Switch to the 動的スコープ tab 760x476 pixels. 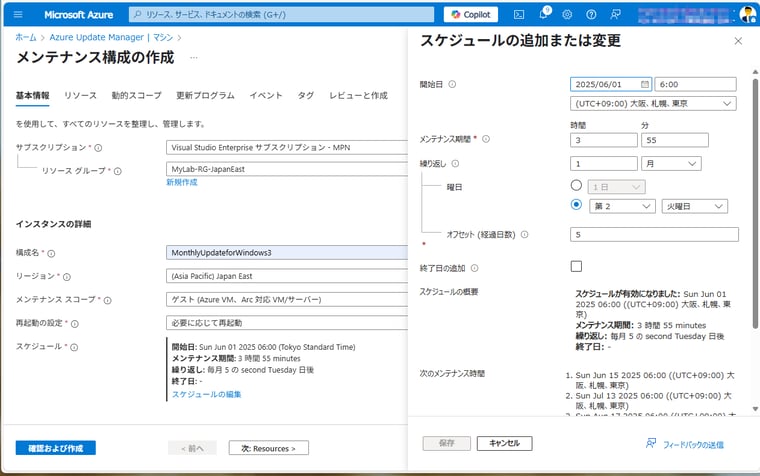(x=136, y=95)
